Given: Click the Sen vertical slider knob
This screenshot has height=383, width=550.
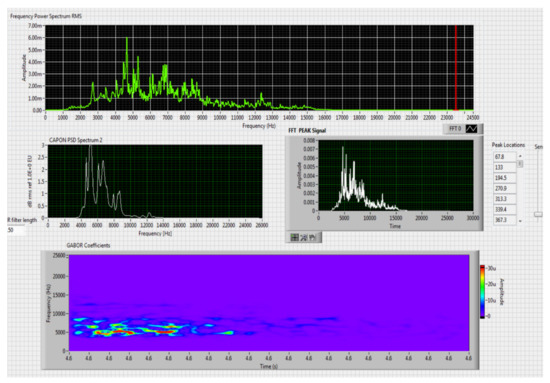Looking at the screenshot, I should coord(538,214).
